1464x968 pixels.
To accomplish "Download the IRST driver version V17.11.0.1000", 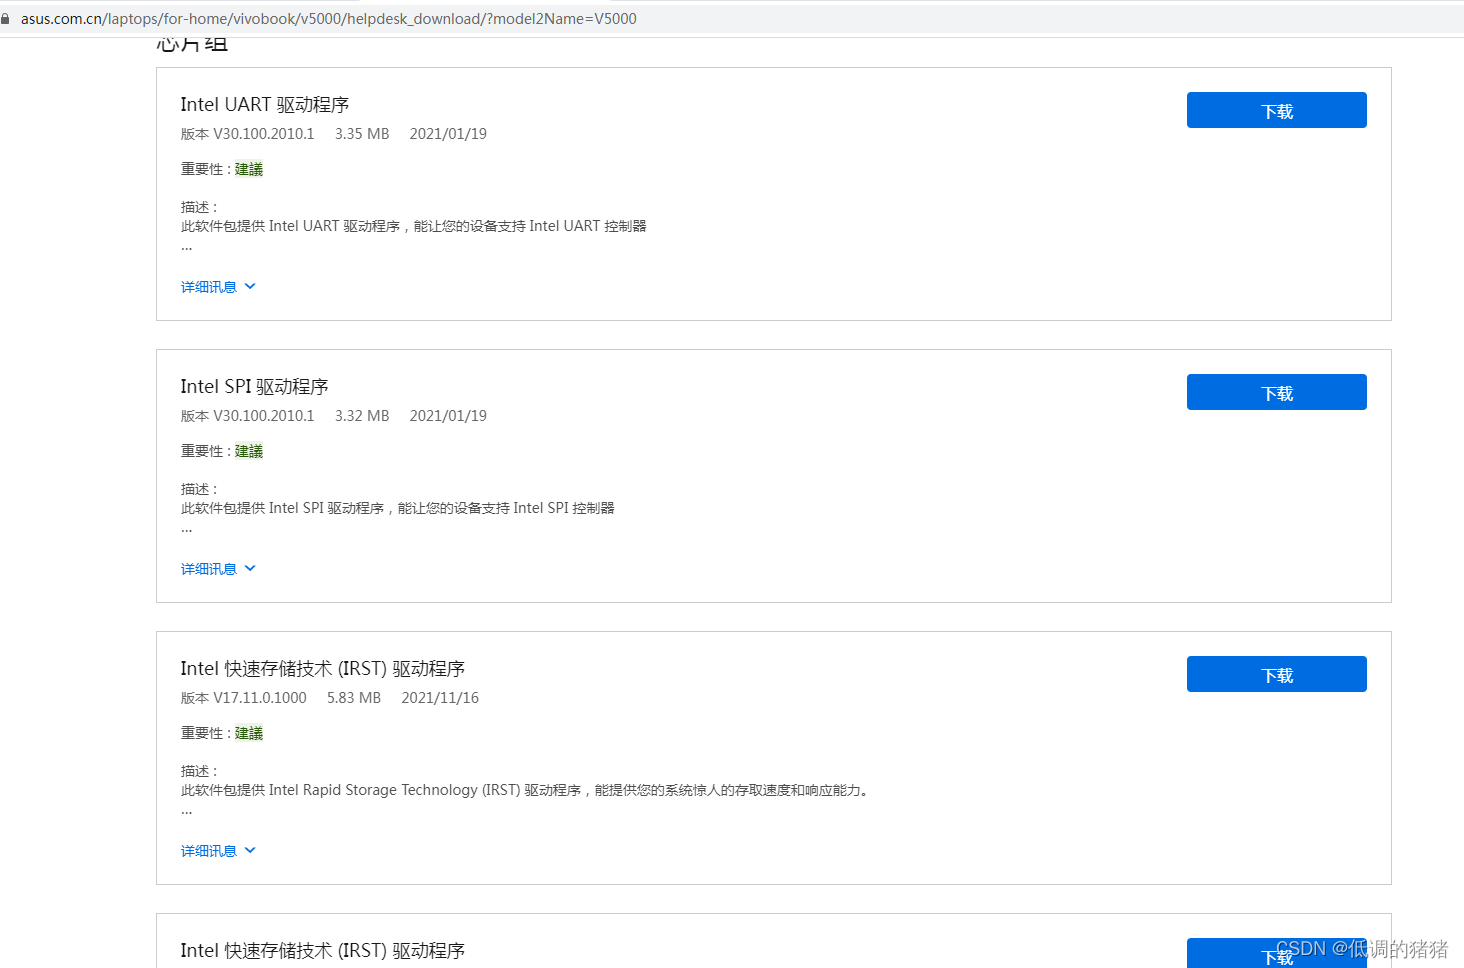I will pos(1276,674).
